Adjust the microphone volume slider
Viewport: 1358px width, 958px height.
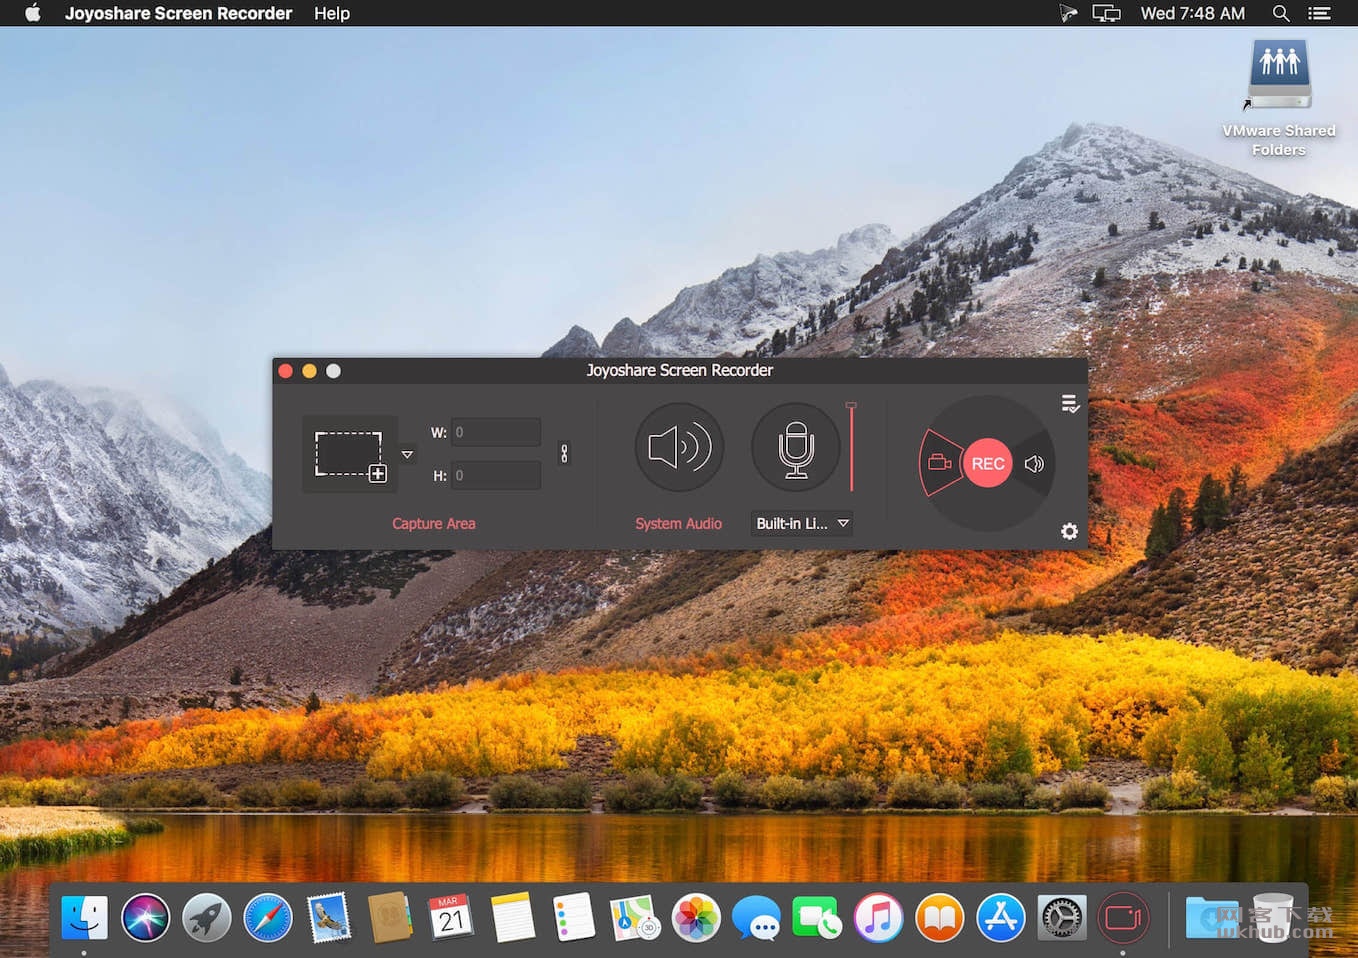pos(851,447)
